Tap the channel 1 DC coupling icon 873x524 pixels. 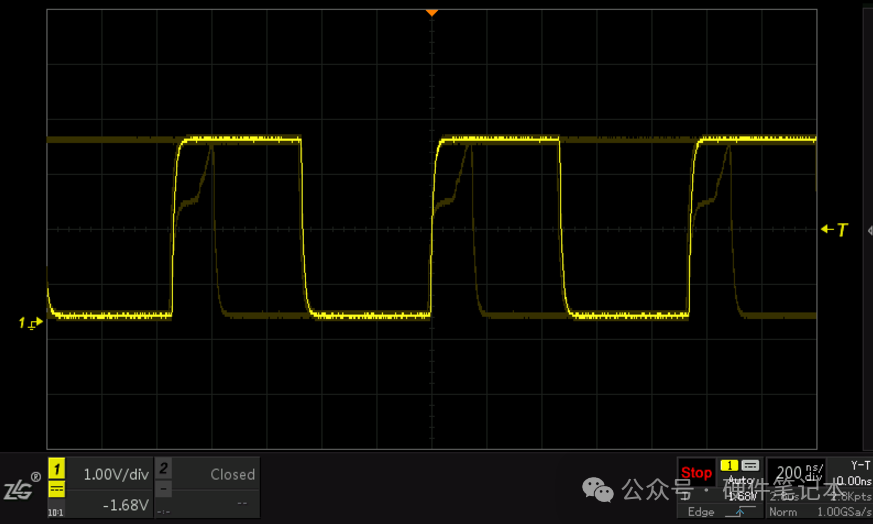(x=57, y=489)
